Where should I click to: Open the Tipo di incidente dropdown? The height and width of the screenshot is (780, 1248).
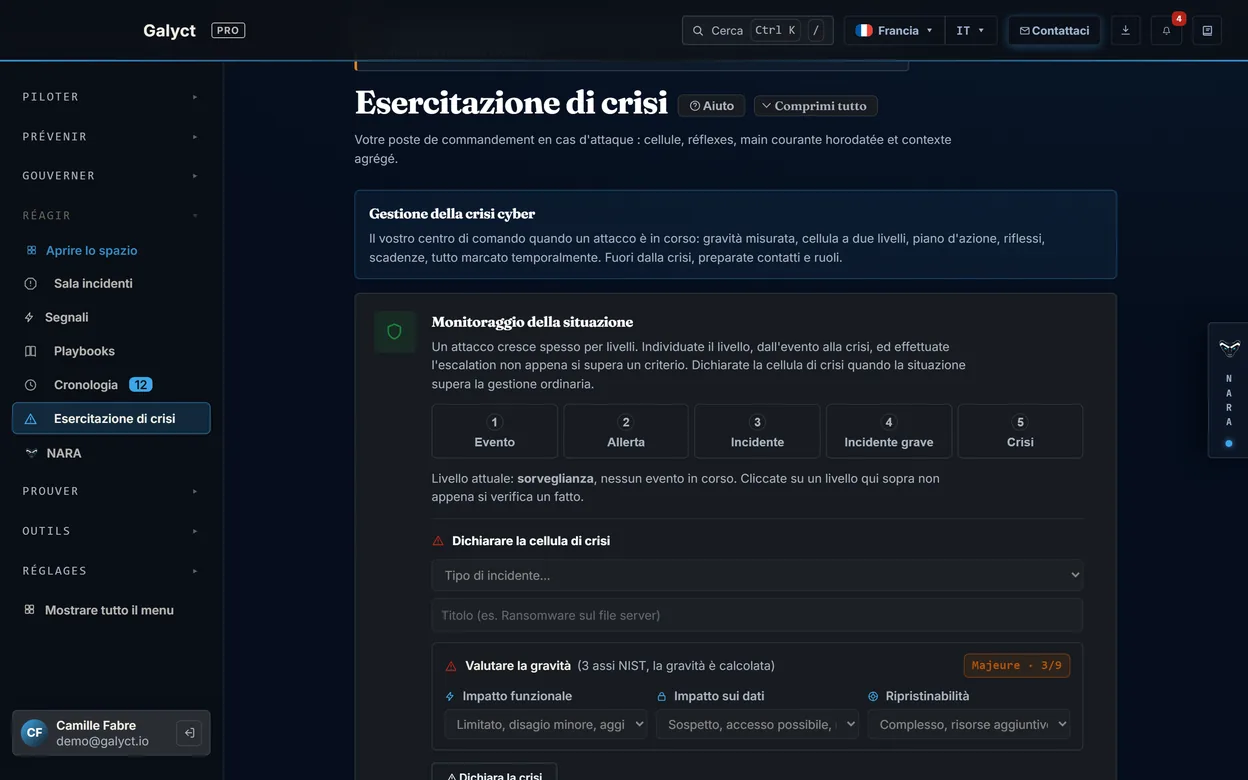click(757, 575)
